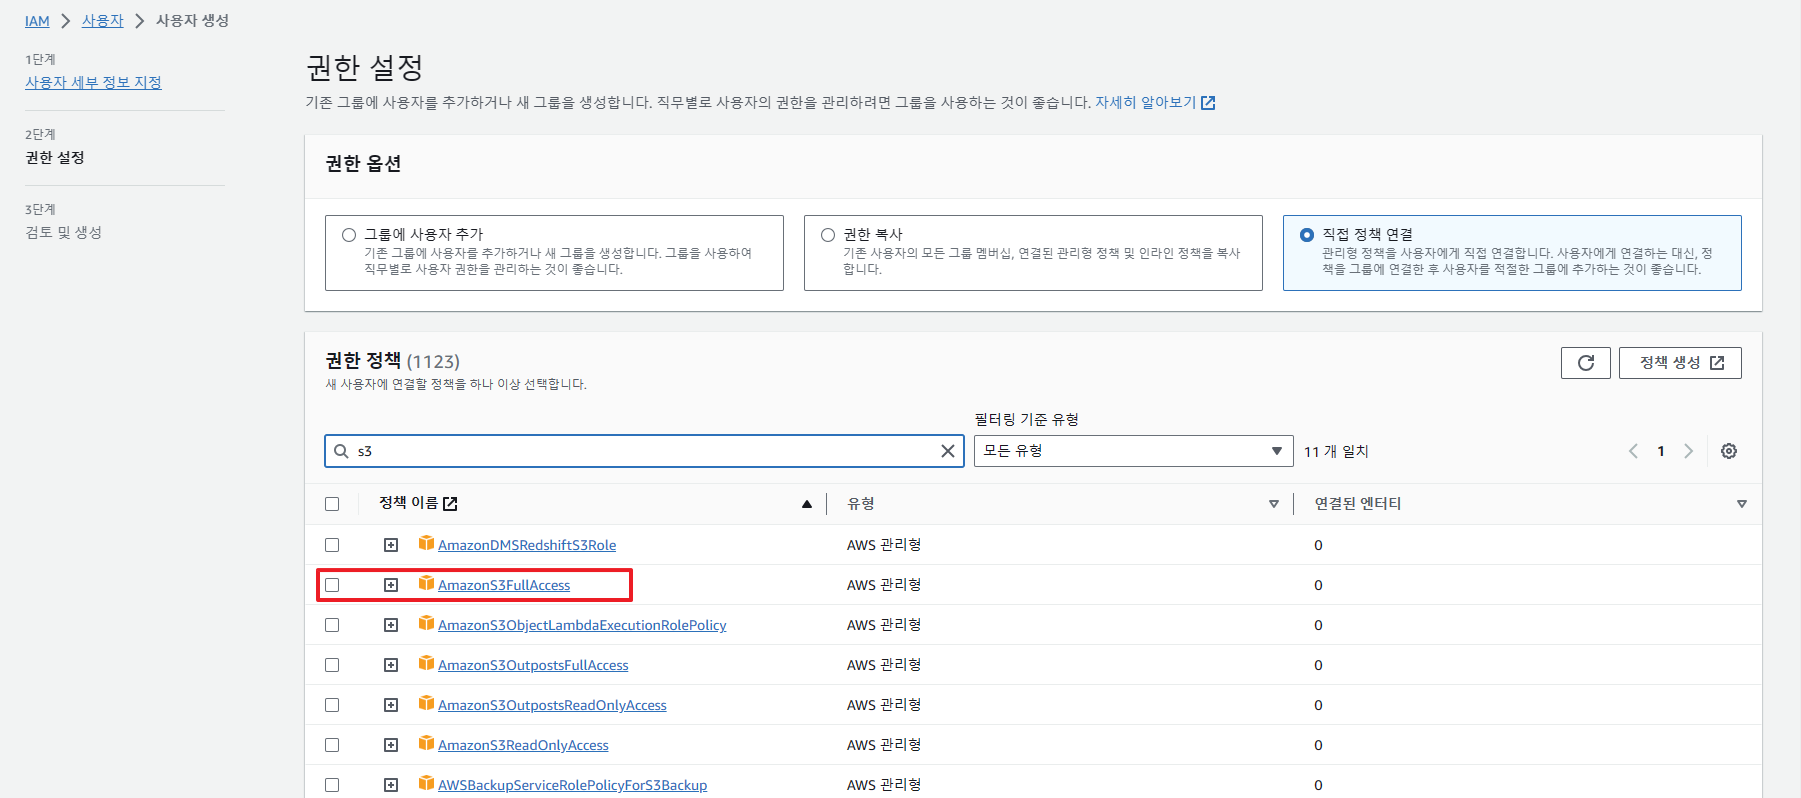Click the AmazonDMSRedshiftS3Role policy cube icon

426,543
